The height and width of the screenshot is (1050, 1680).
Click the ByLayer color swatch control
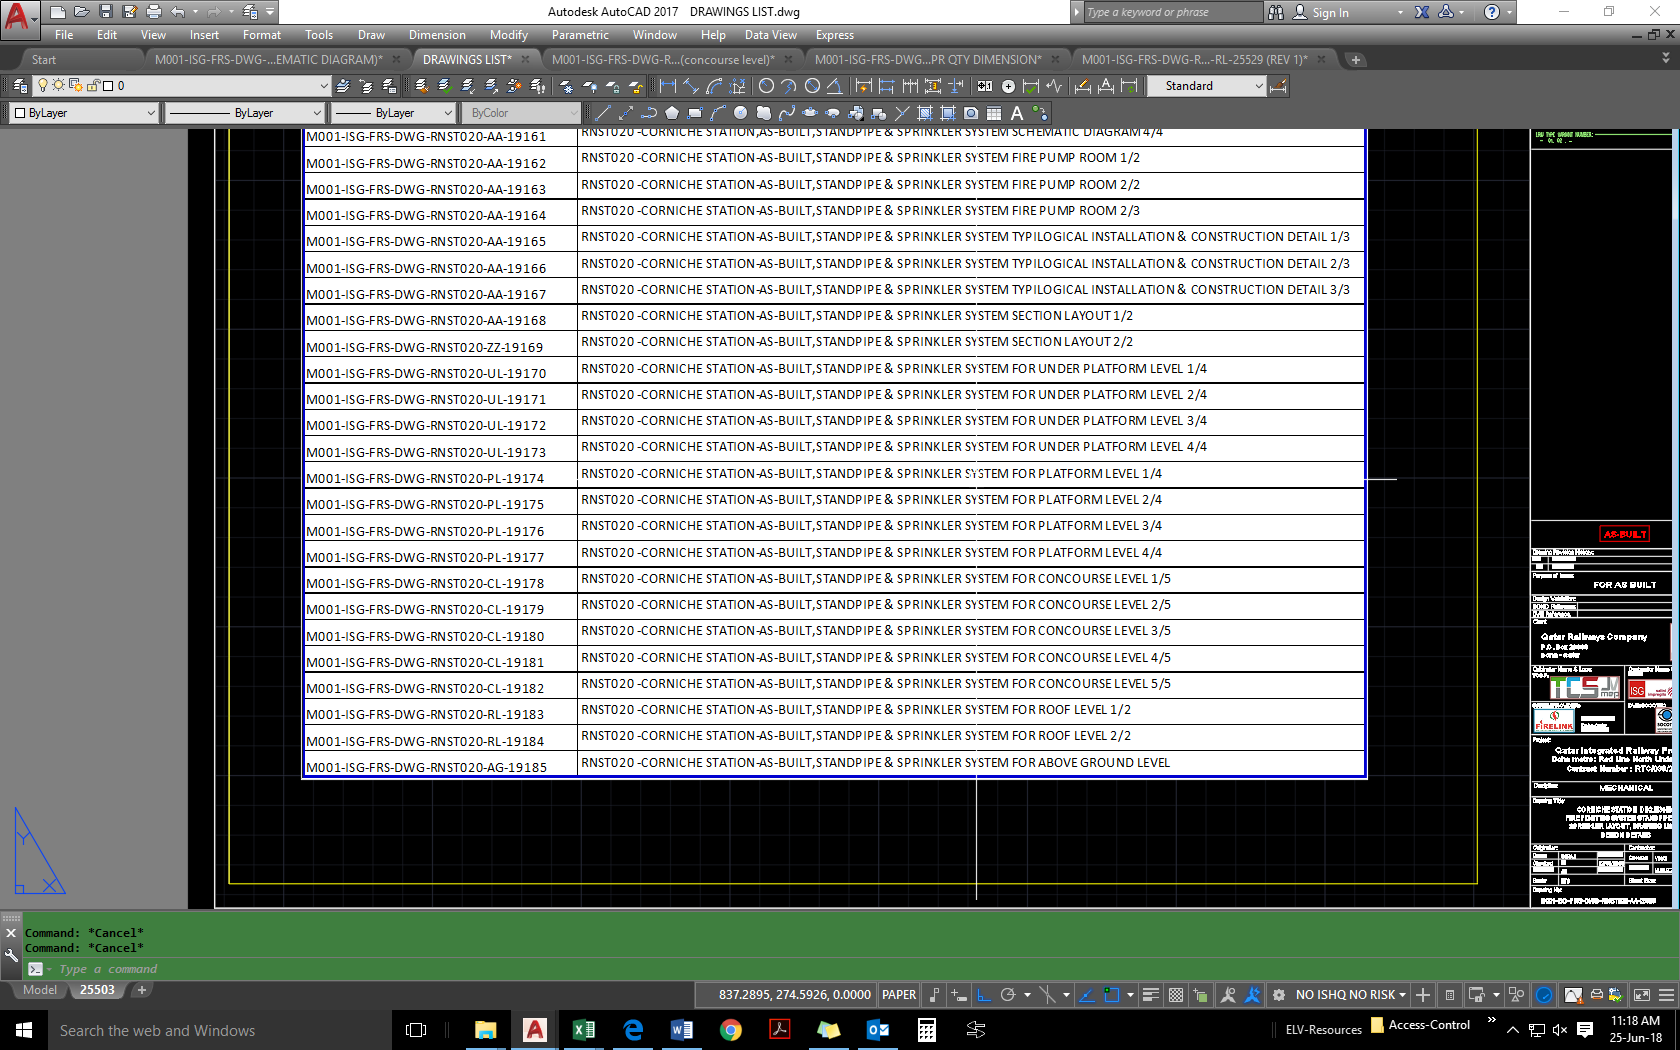click(83, 112)
